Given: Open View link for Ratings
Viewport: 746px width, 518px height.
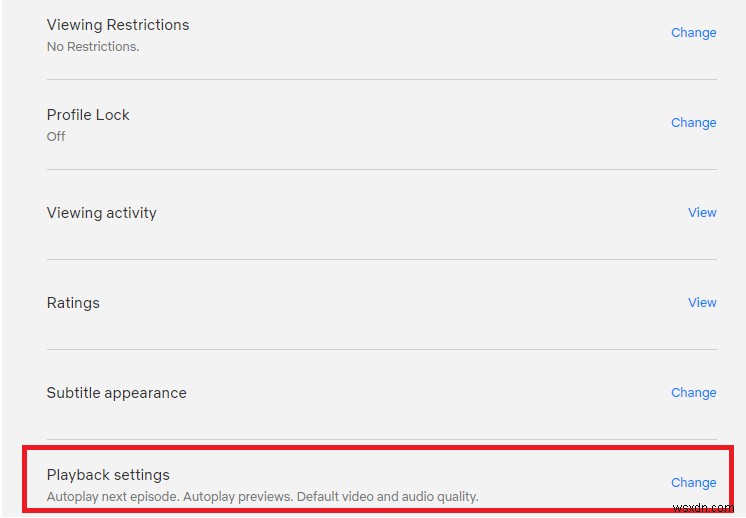Looking at the screenshot, I should point(702,302).
